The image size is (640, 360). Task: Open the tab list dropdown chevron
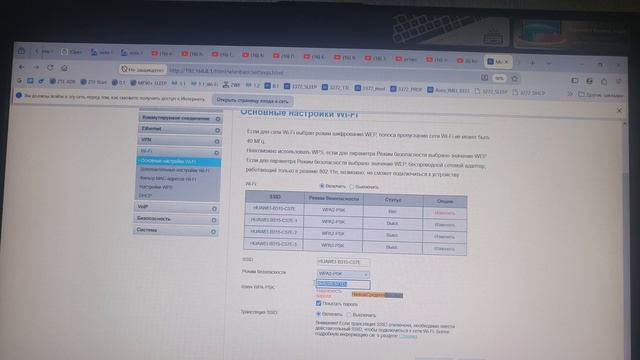[548, 63]
